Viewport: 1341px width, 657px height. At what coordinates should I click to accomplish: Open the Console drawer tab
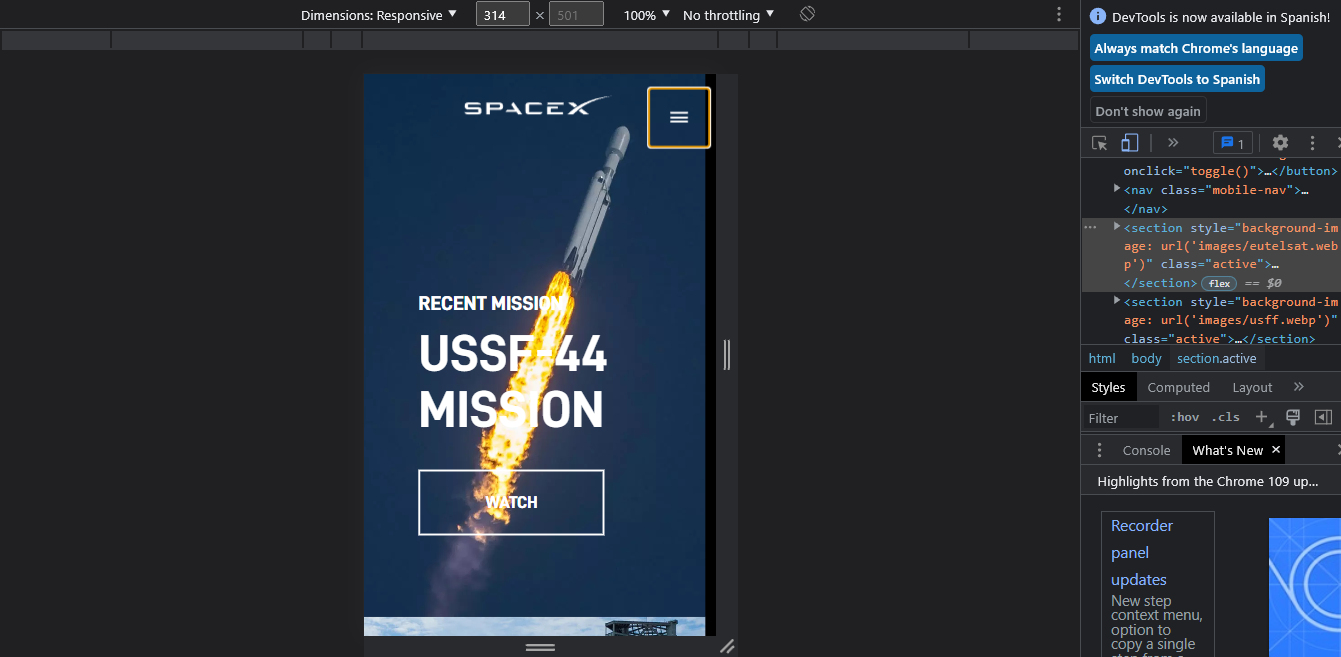(1146, 450)
